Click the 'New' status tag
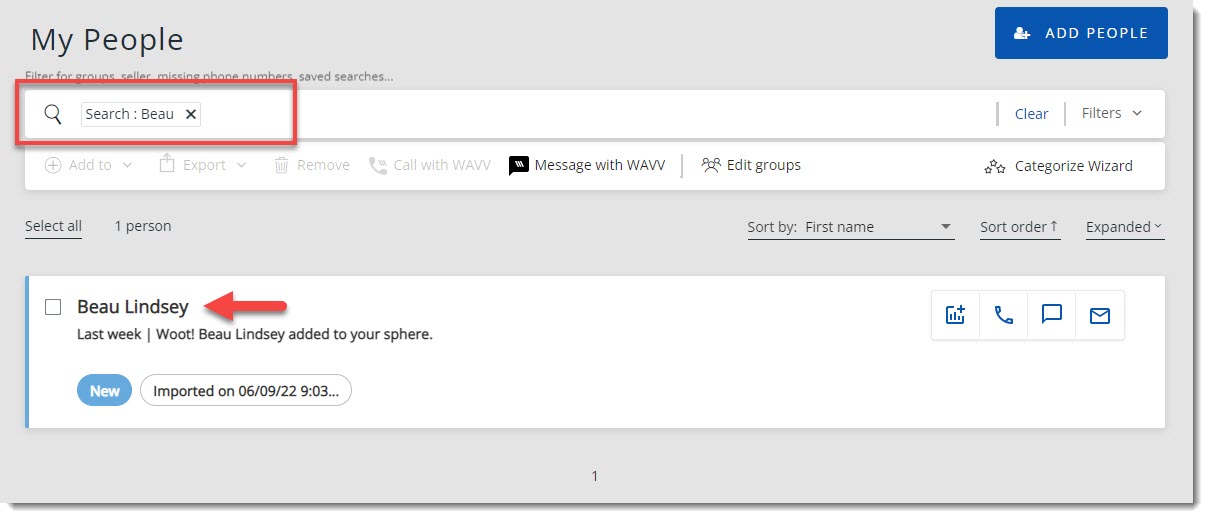 [104, 391]
